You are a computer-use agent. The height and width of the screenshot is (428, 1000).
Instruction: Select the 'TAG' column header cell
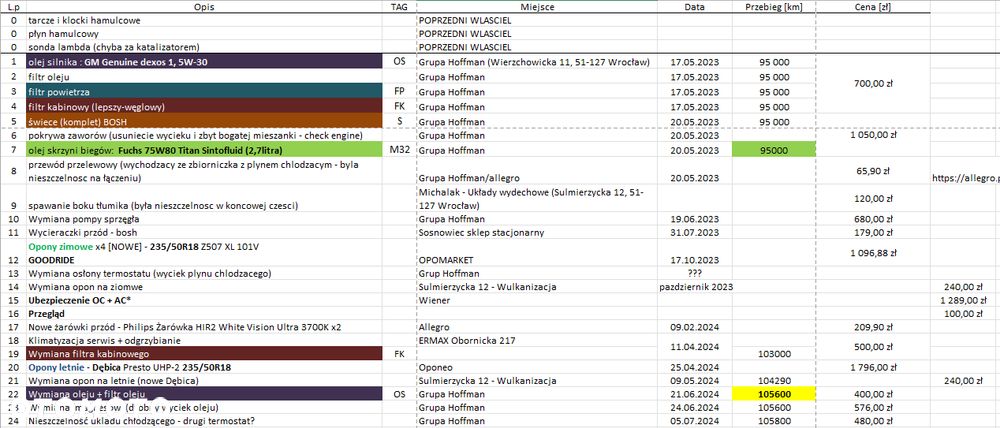pyautogui.click(x=399, y=6)
